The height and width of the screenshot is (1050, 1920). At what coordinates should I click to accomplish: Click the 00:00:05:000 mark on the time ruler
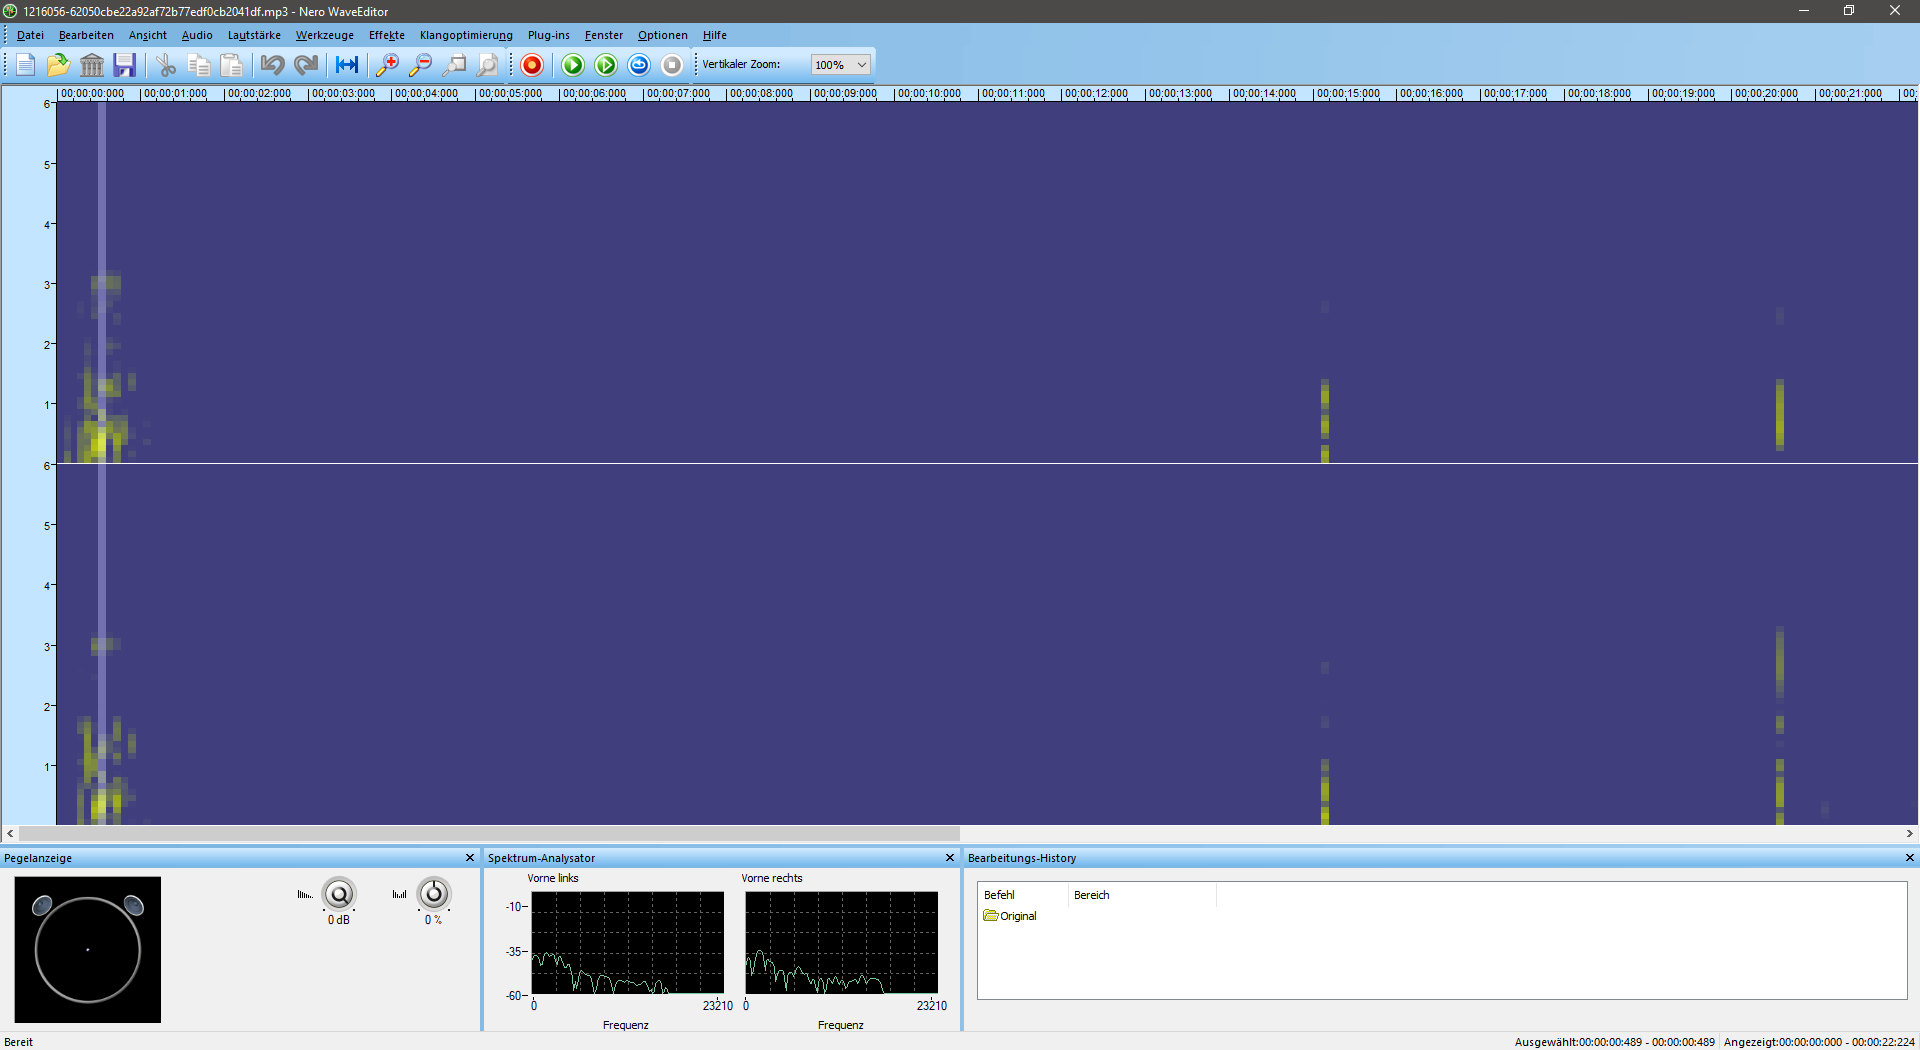(510, 94)
